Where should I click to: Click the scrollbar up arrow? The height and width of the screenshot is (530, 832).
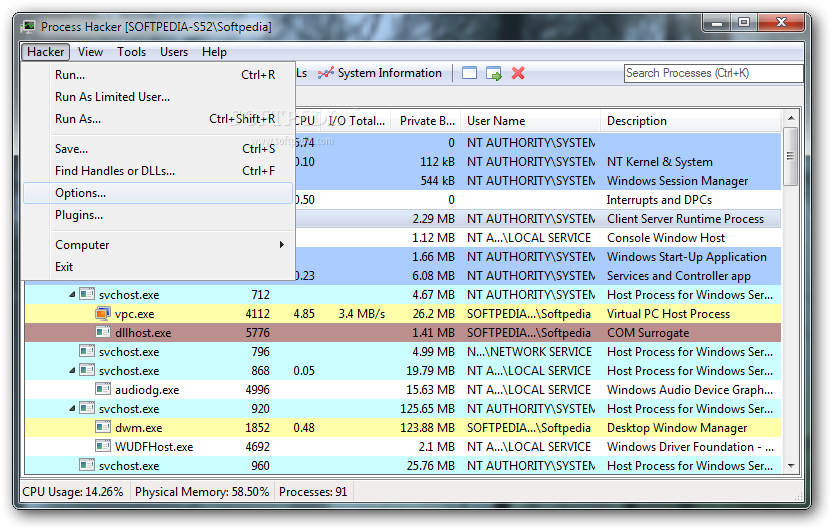(x=791, y=118)
